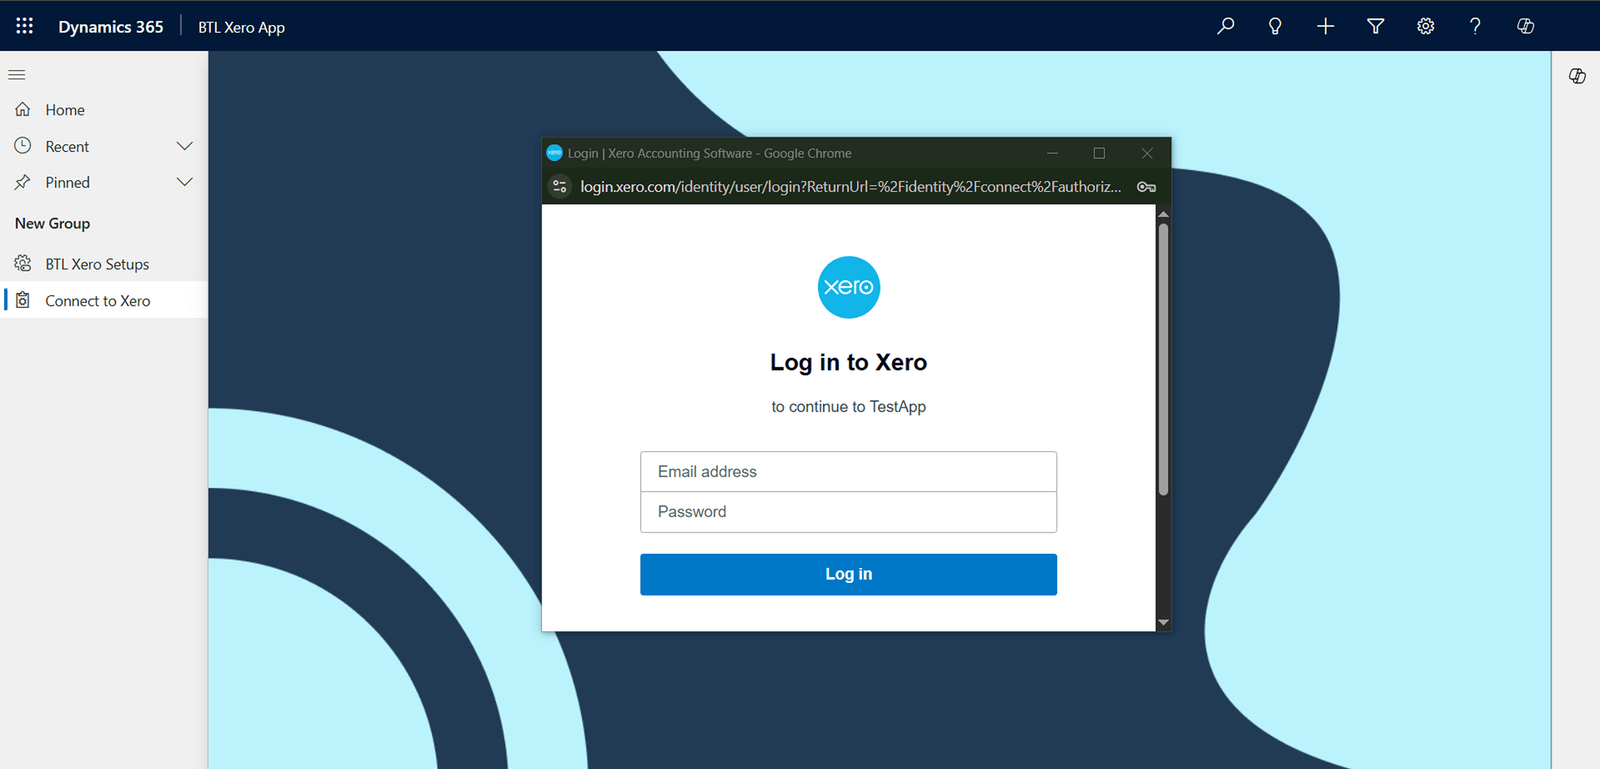Click the Connect to Xero icon
The width and height of the screenshot is (1600, 769).
tap(23, 300)
